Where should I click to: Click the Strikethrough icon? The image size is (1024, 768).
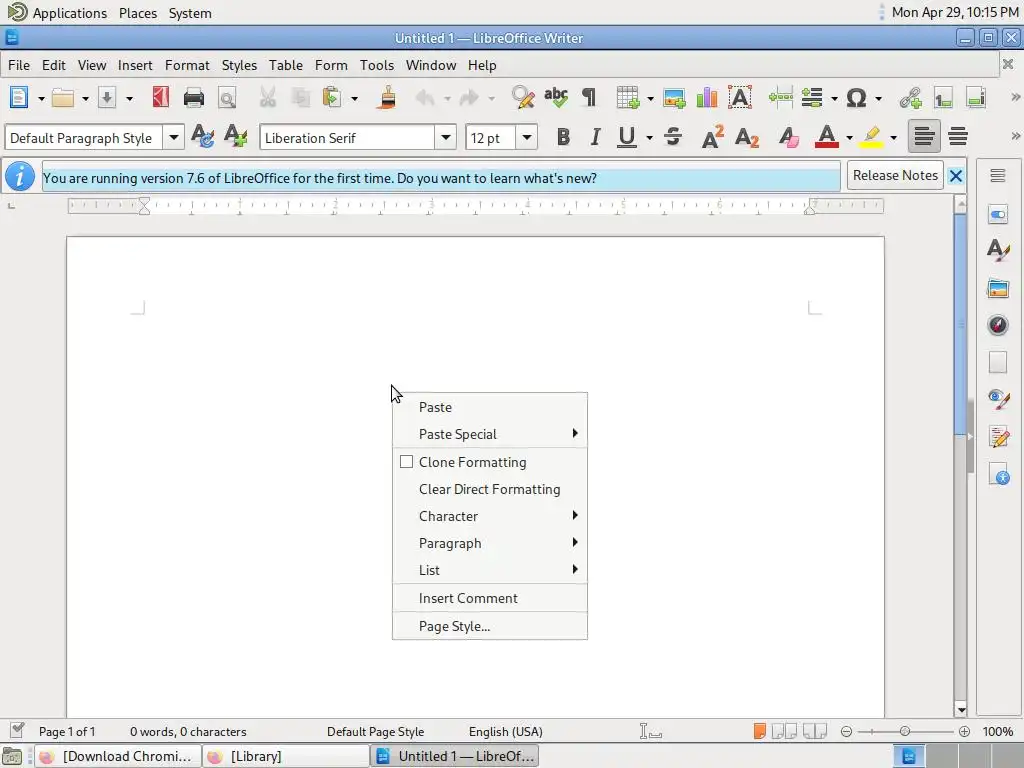tap(673, 137)
